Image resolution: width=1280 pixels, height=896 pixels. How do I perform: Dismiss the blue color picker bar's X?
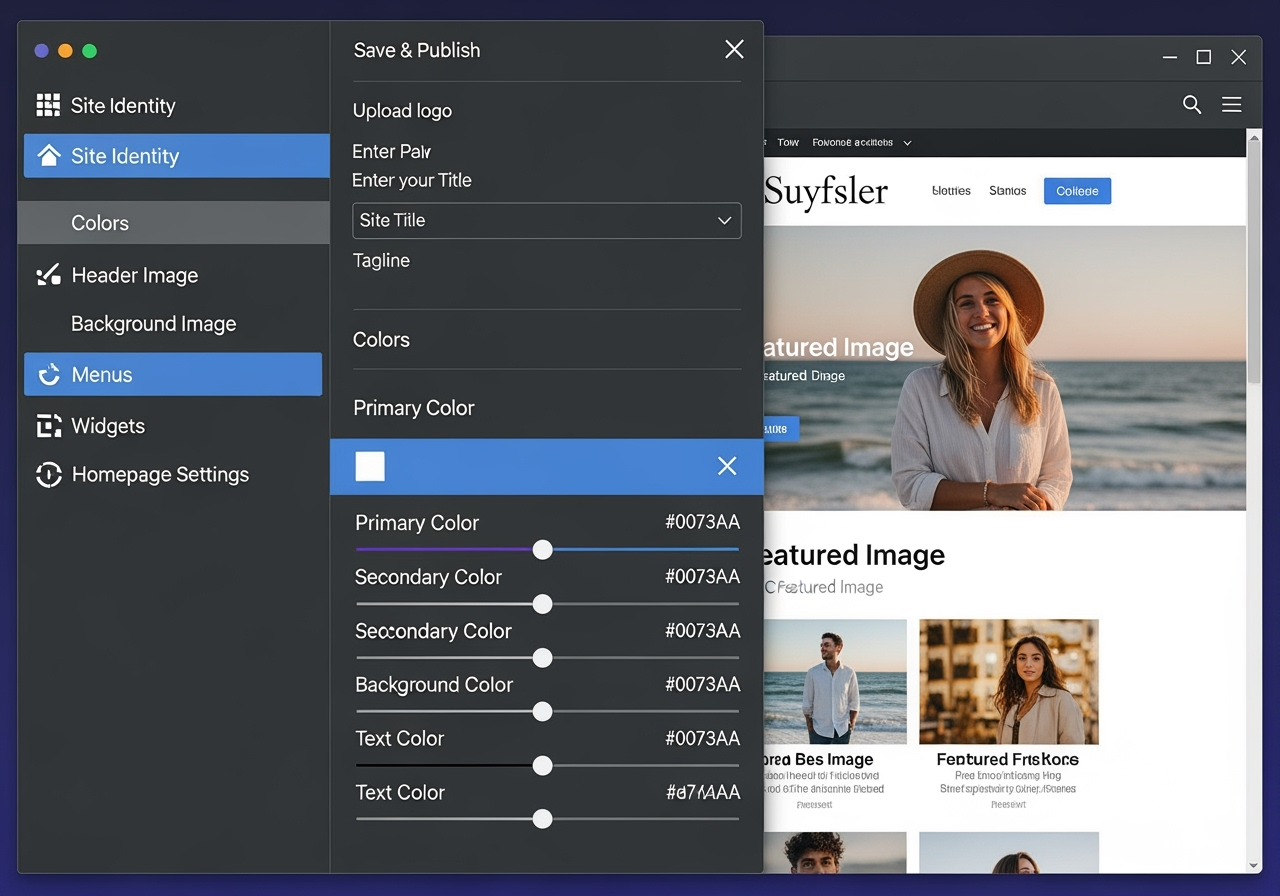click(727, 466)
